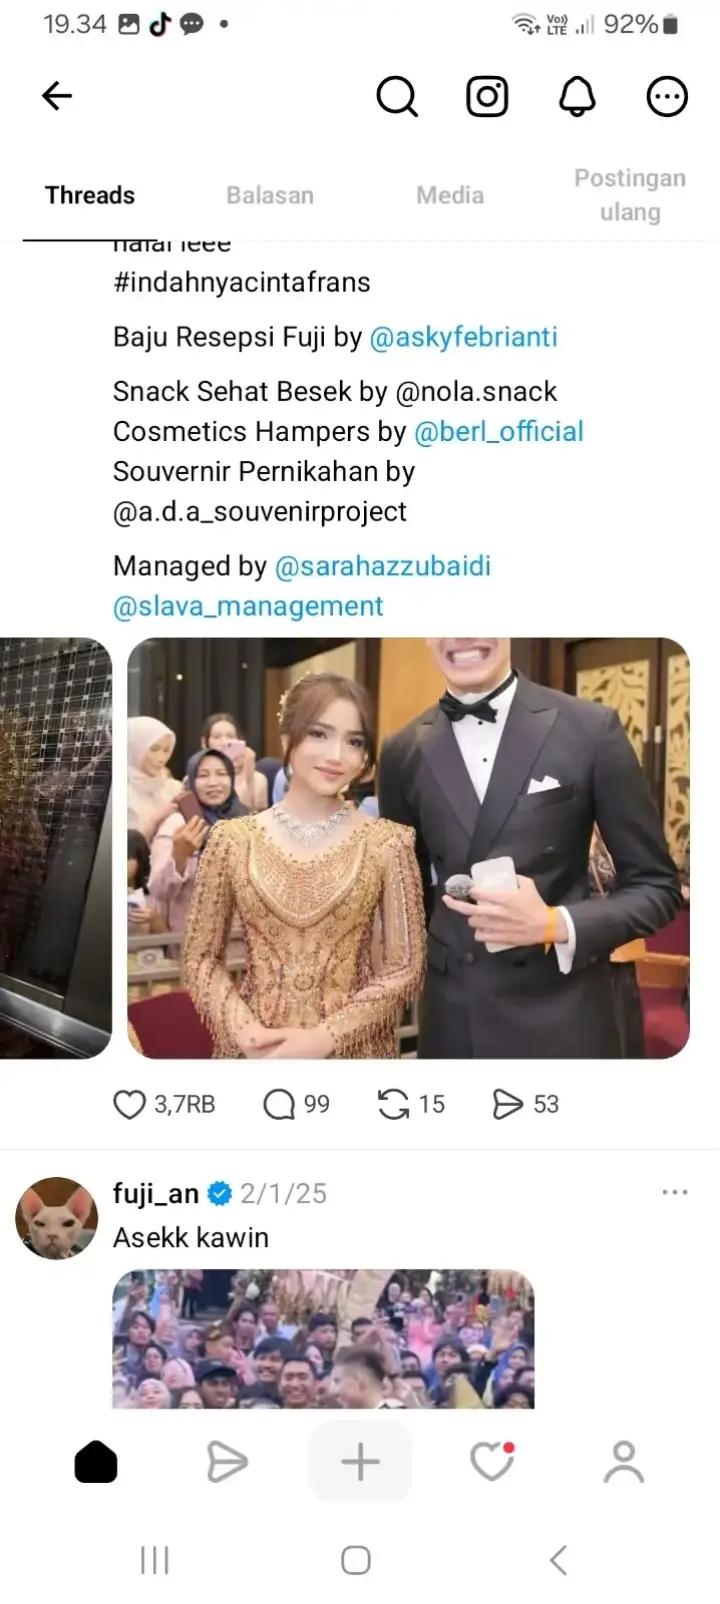This screenshot has width=720, height=1604.
Task: Like the post with 3,7RB hearts
Action: (129, 1104)
